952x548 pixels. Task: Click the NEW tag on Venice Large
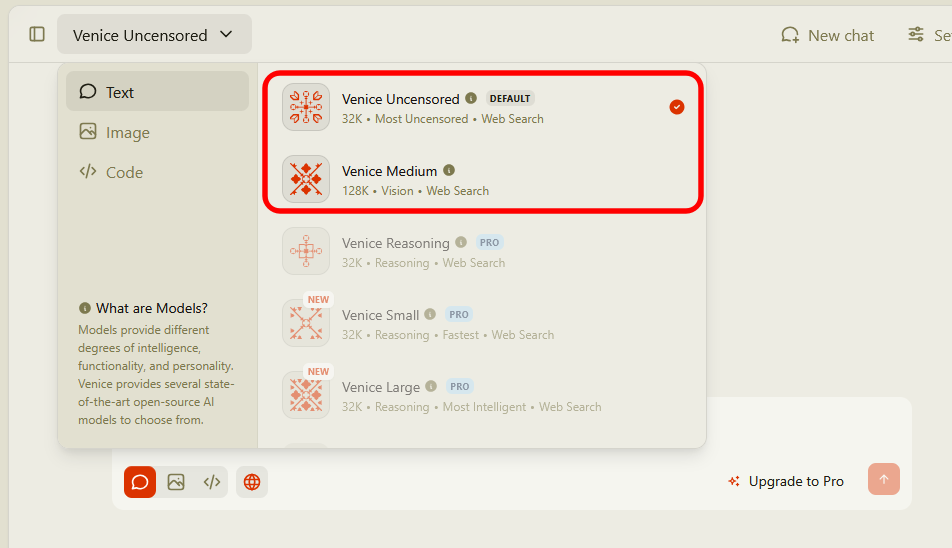318,371
